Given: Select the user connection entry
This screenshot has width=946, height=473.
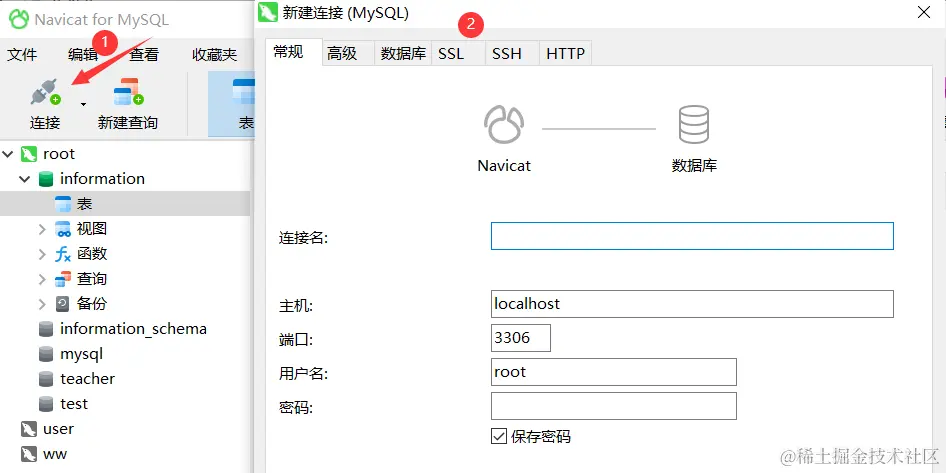Looking at the screenshot, I should click(59, 429).
